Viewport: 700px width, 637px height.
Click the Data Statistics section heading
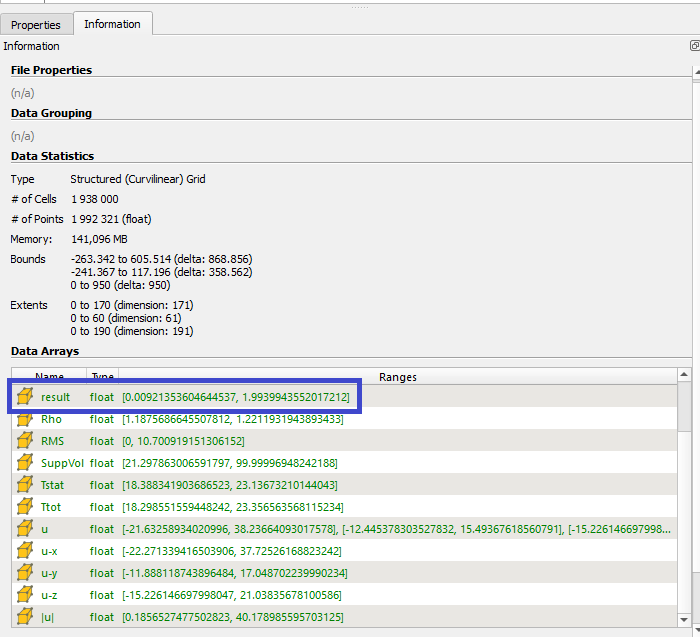pos(52,156)
